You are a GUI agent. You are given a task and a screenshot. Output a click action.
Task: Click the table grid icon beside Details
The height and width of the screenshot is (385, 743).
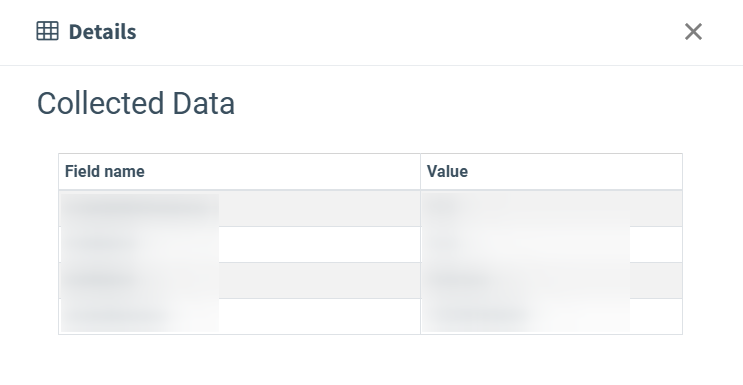(47, 31)
